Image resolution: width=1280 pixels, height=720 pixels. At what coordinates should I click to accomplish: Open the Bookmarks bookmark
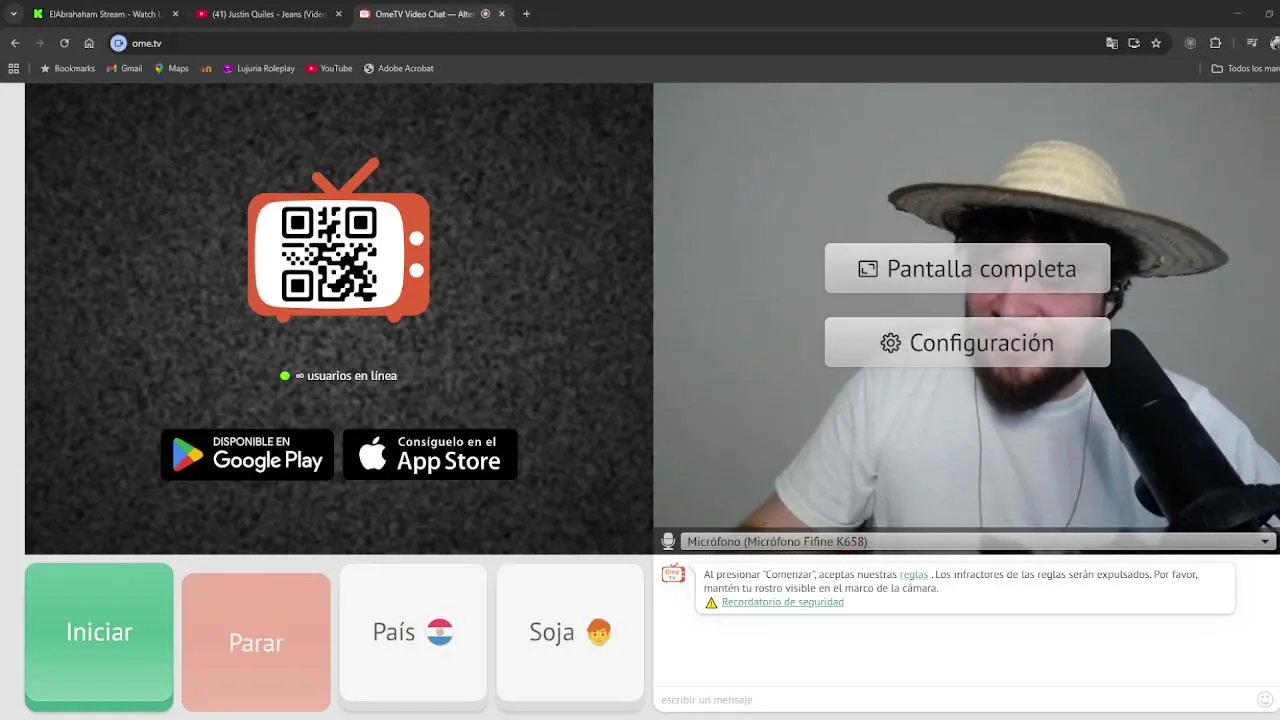67,68
